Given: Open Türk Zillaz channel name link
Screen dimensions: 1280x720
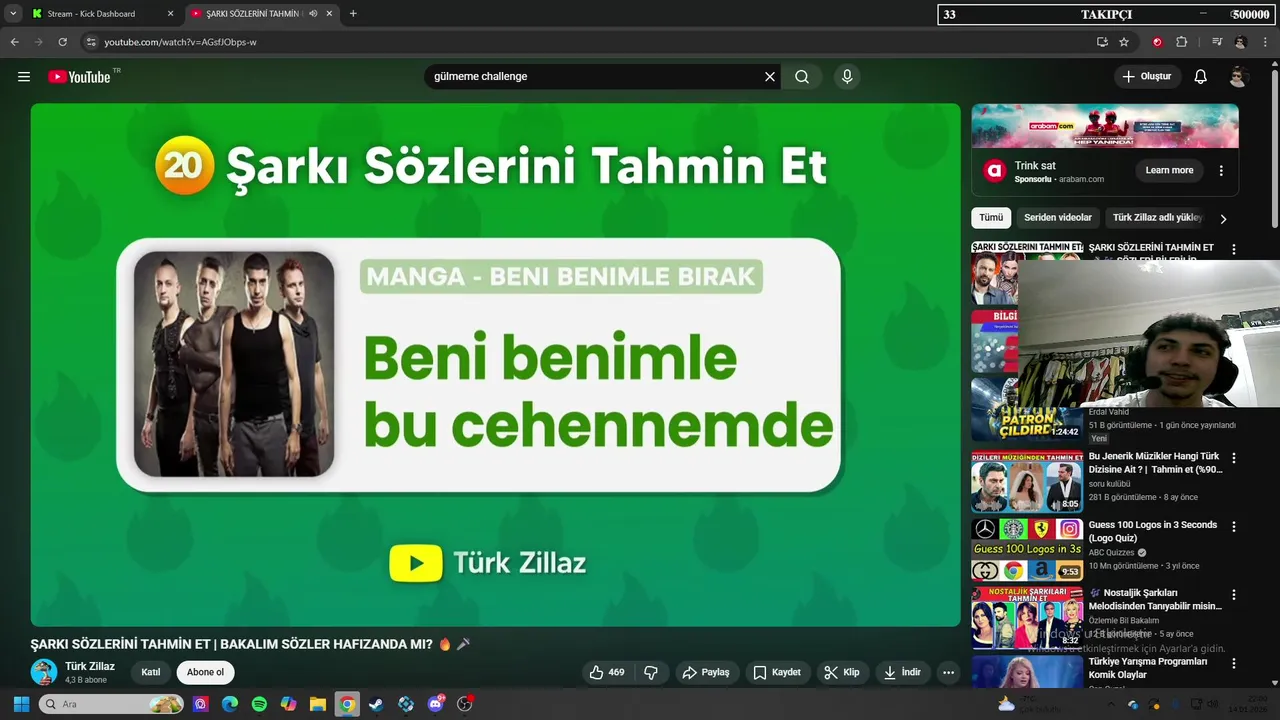Looking at the screenshot, I should coord(90,667).
